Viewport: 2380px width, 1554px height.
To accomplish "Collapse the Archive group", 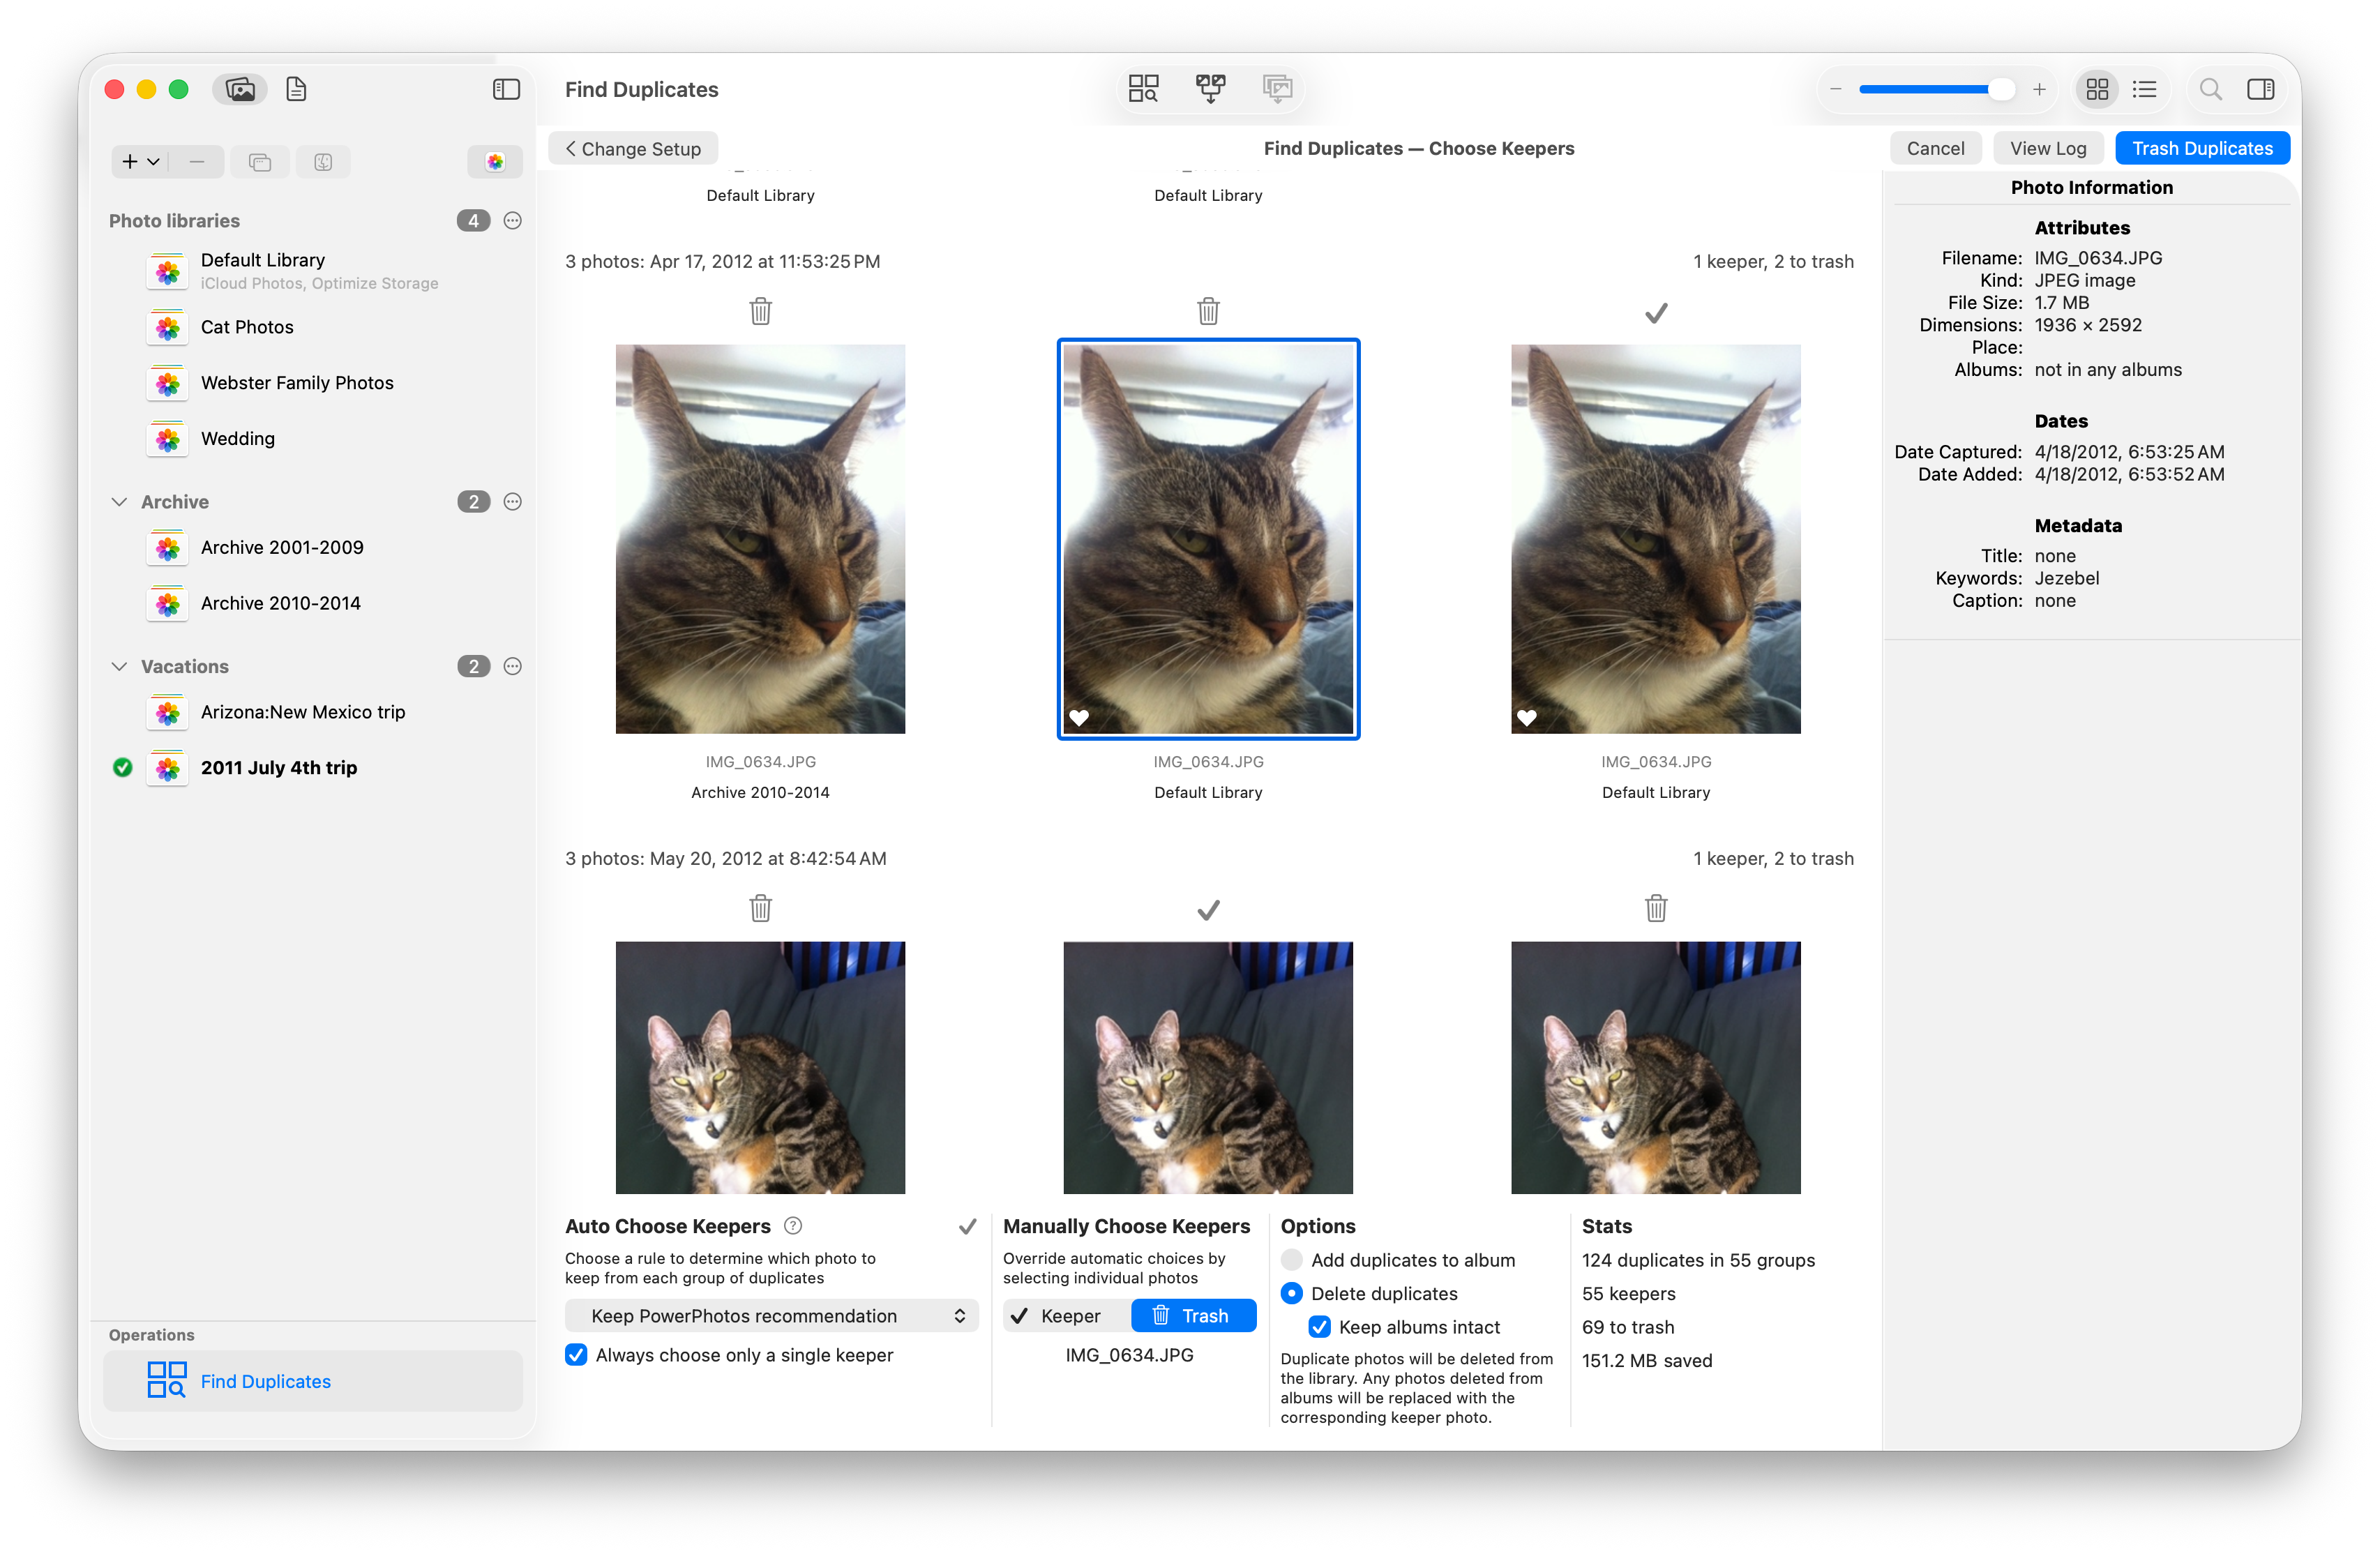I will point(119,502).
